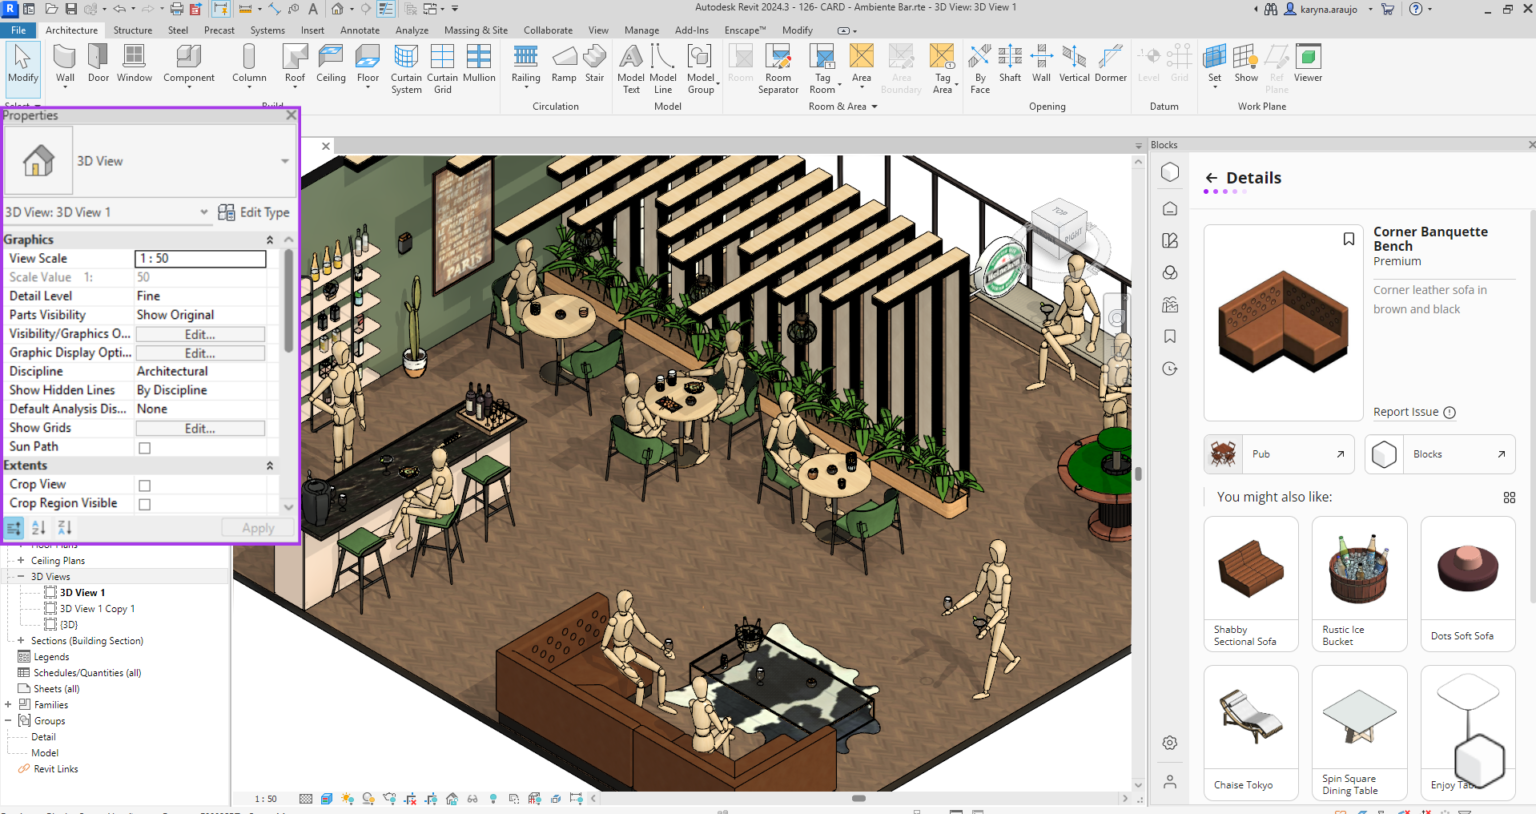Switch to the Annotate ribbon tab

[360, 30]
